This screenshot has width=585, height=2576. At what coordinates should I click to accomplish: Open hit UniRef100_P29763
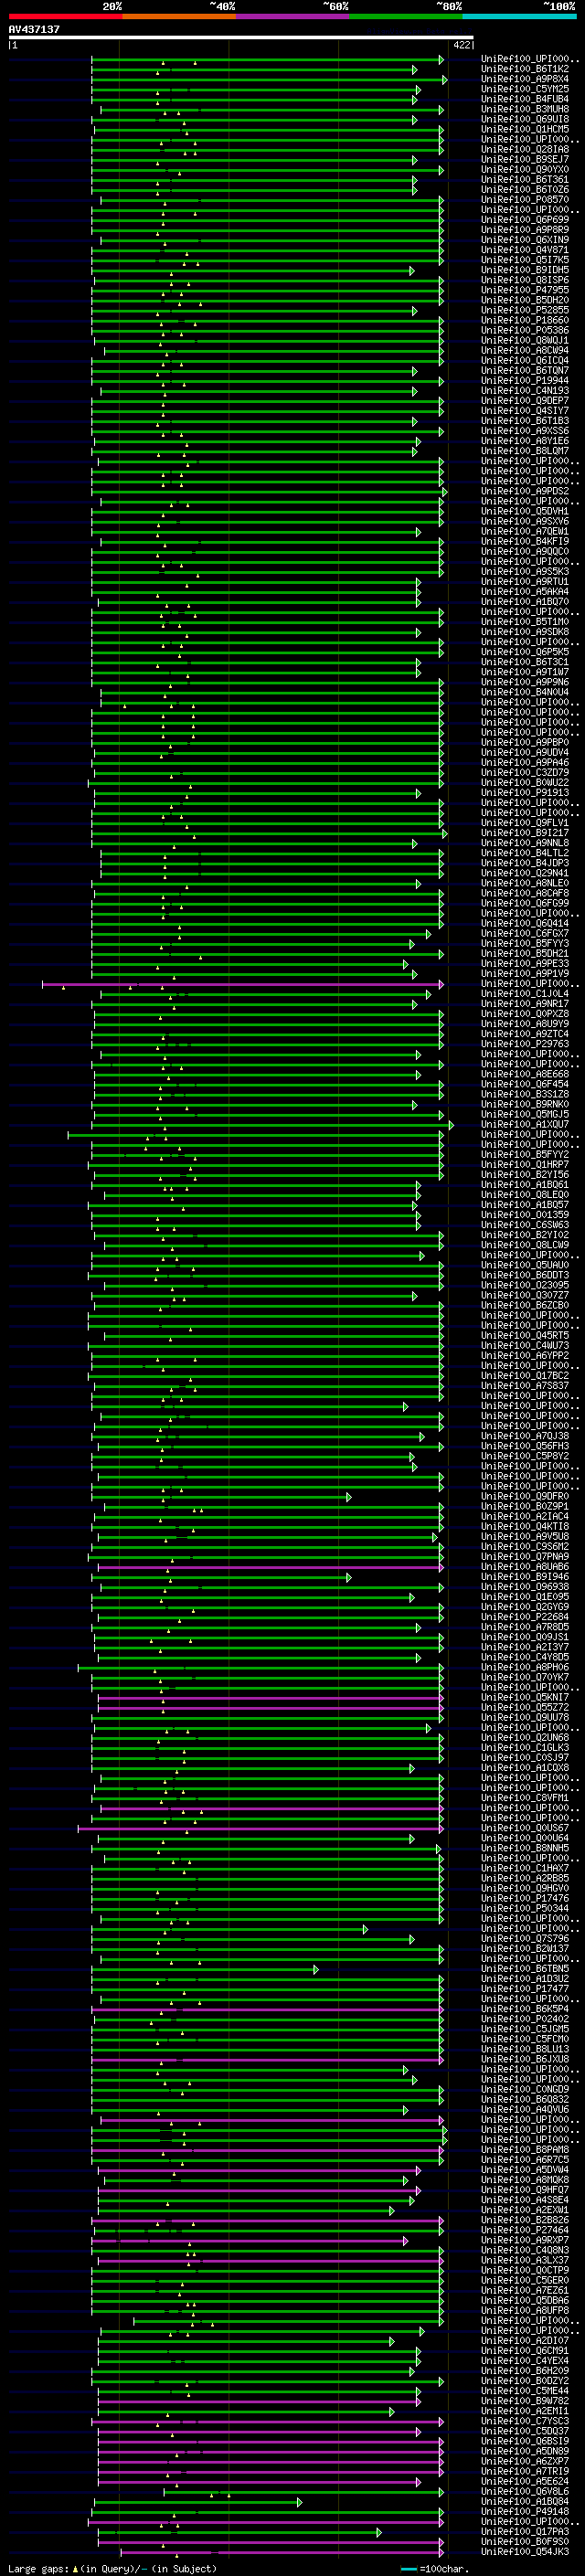pos(525,1044)
